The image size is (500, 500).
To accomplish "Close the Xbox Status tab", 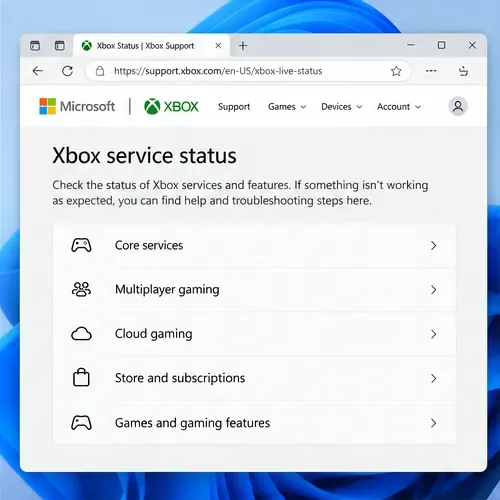I will pyautogui.click(x=218, y=45).
